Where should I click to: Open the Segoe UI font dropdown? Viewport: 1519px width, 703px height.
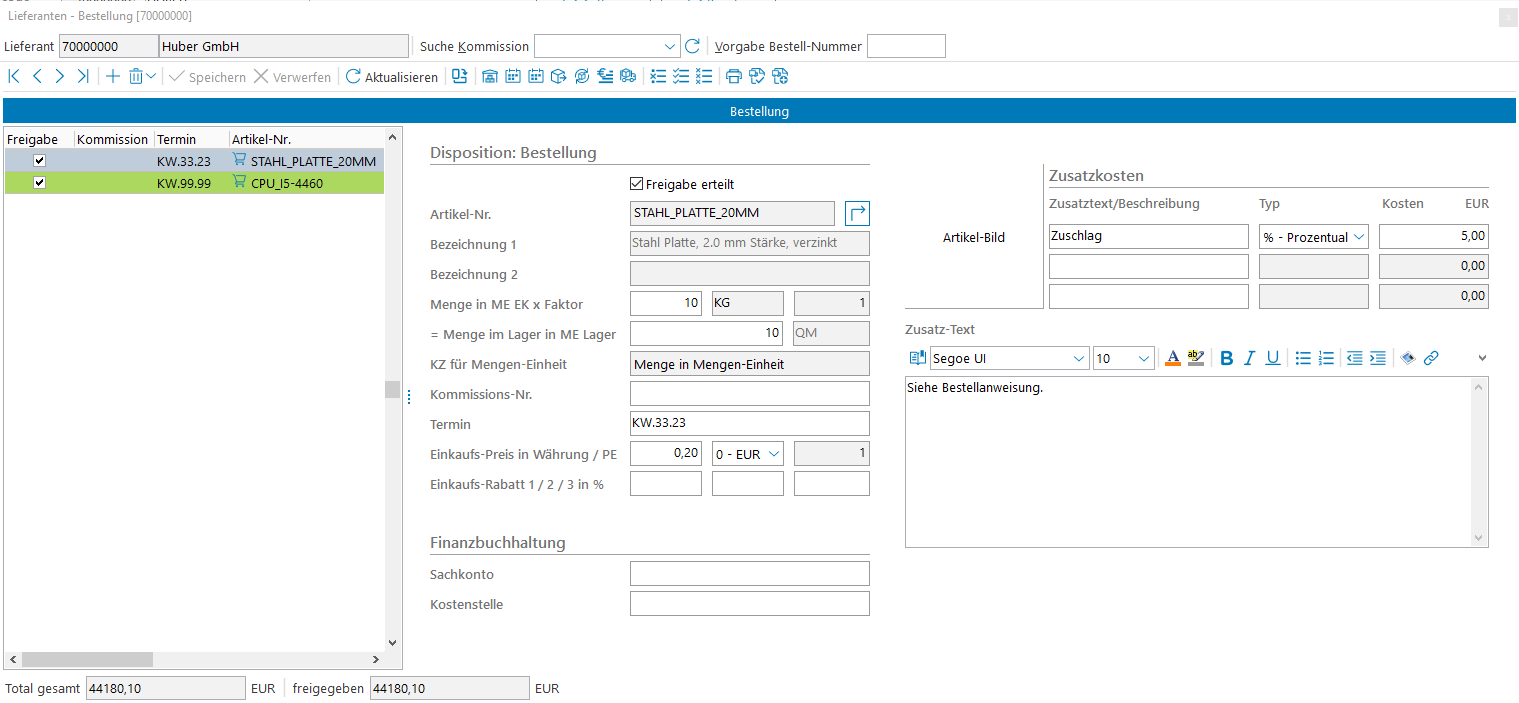[x=1079, y=359]
